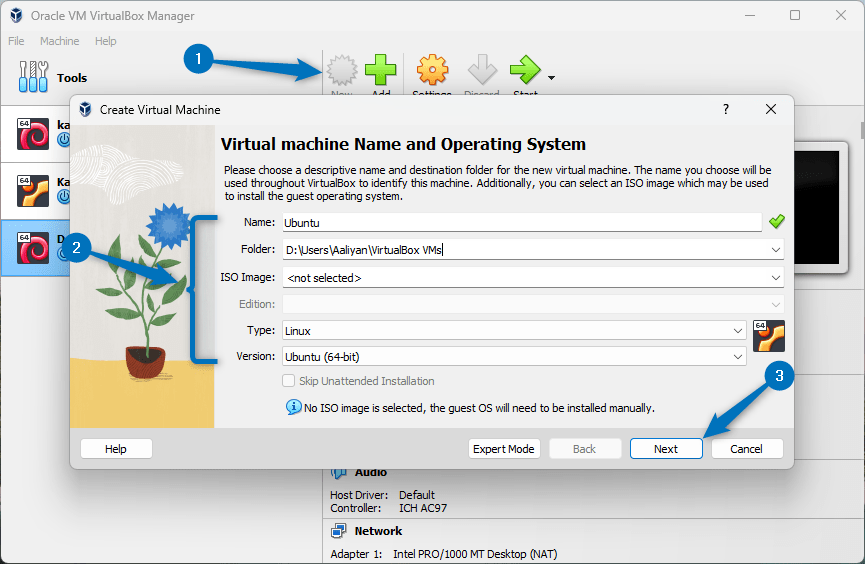Screen dimensions: 865x564
Task: Click the New machine toolbar icon
Action: pos(342,70)
